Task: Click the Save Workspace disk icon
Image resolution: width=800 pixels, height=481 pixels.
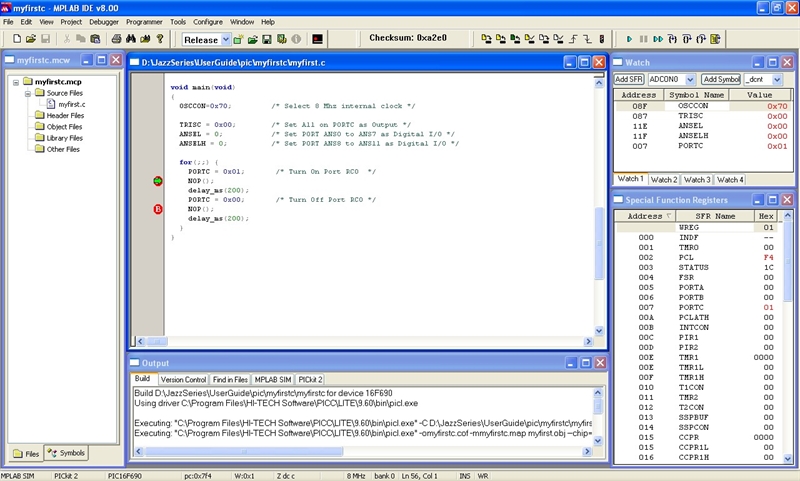Action: (x=266, y=39)
